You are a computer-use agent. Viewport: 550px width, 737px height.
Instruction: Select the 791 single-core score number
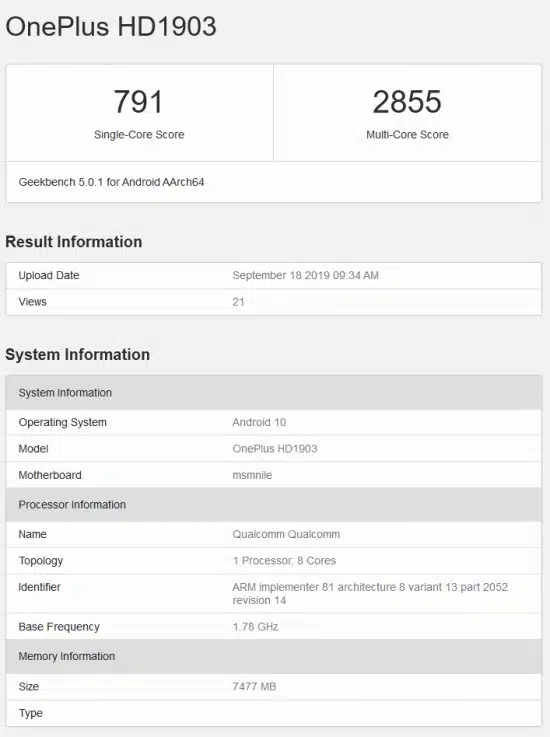click(x=138, y=102)
